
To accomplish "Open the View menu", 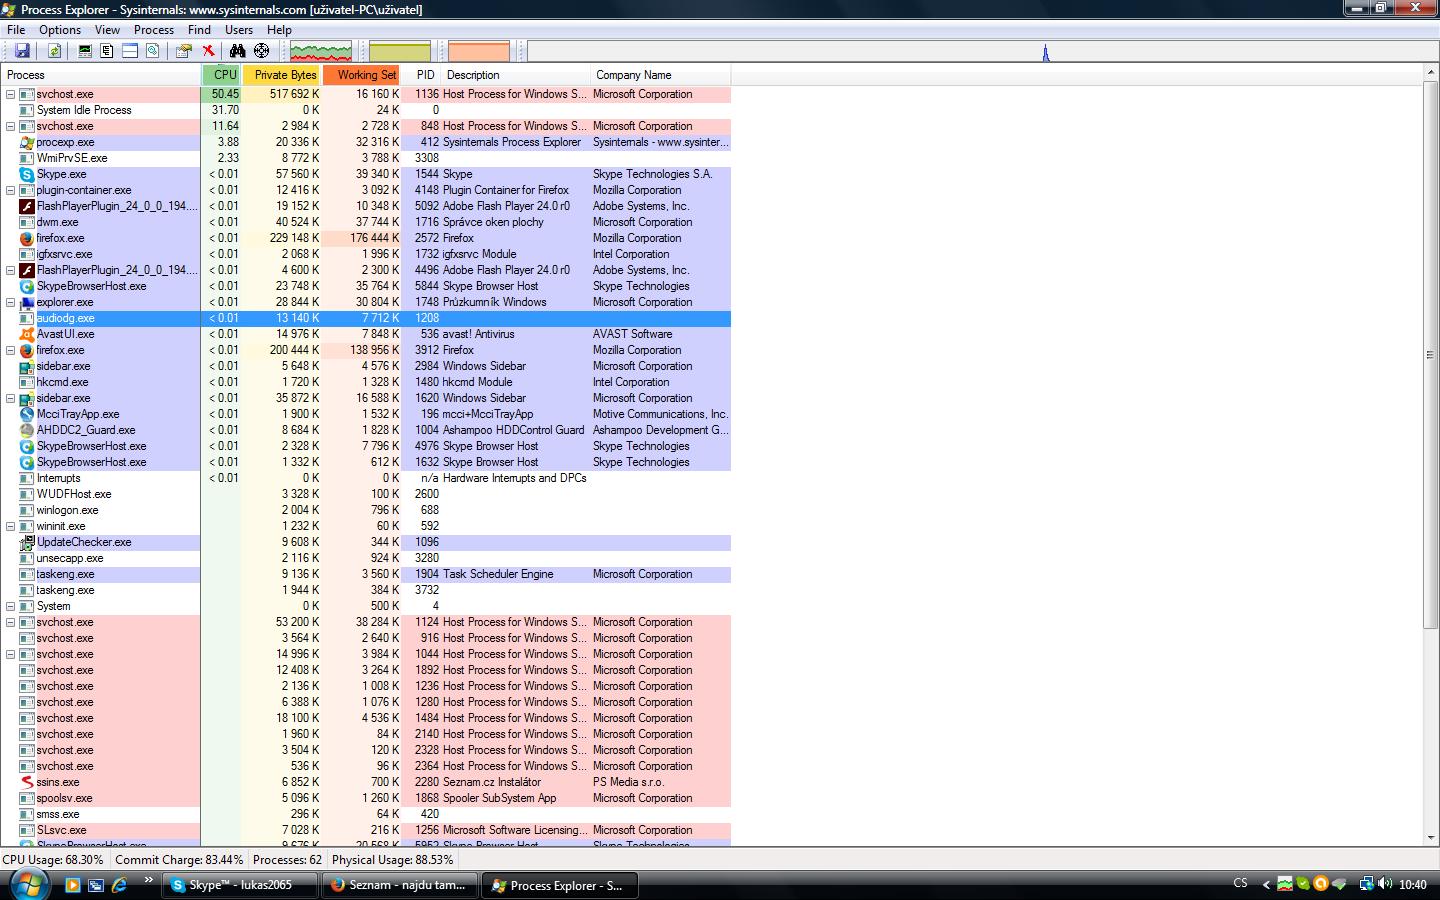I will 107,30.
